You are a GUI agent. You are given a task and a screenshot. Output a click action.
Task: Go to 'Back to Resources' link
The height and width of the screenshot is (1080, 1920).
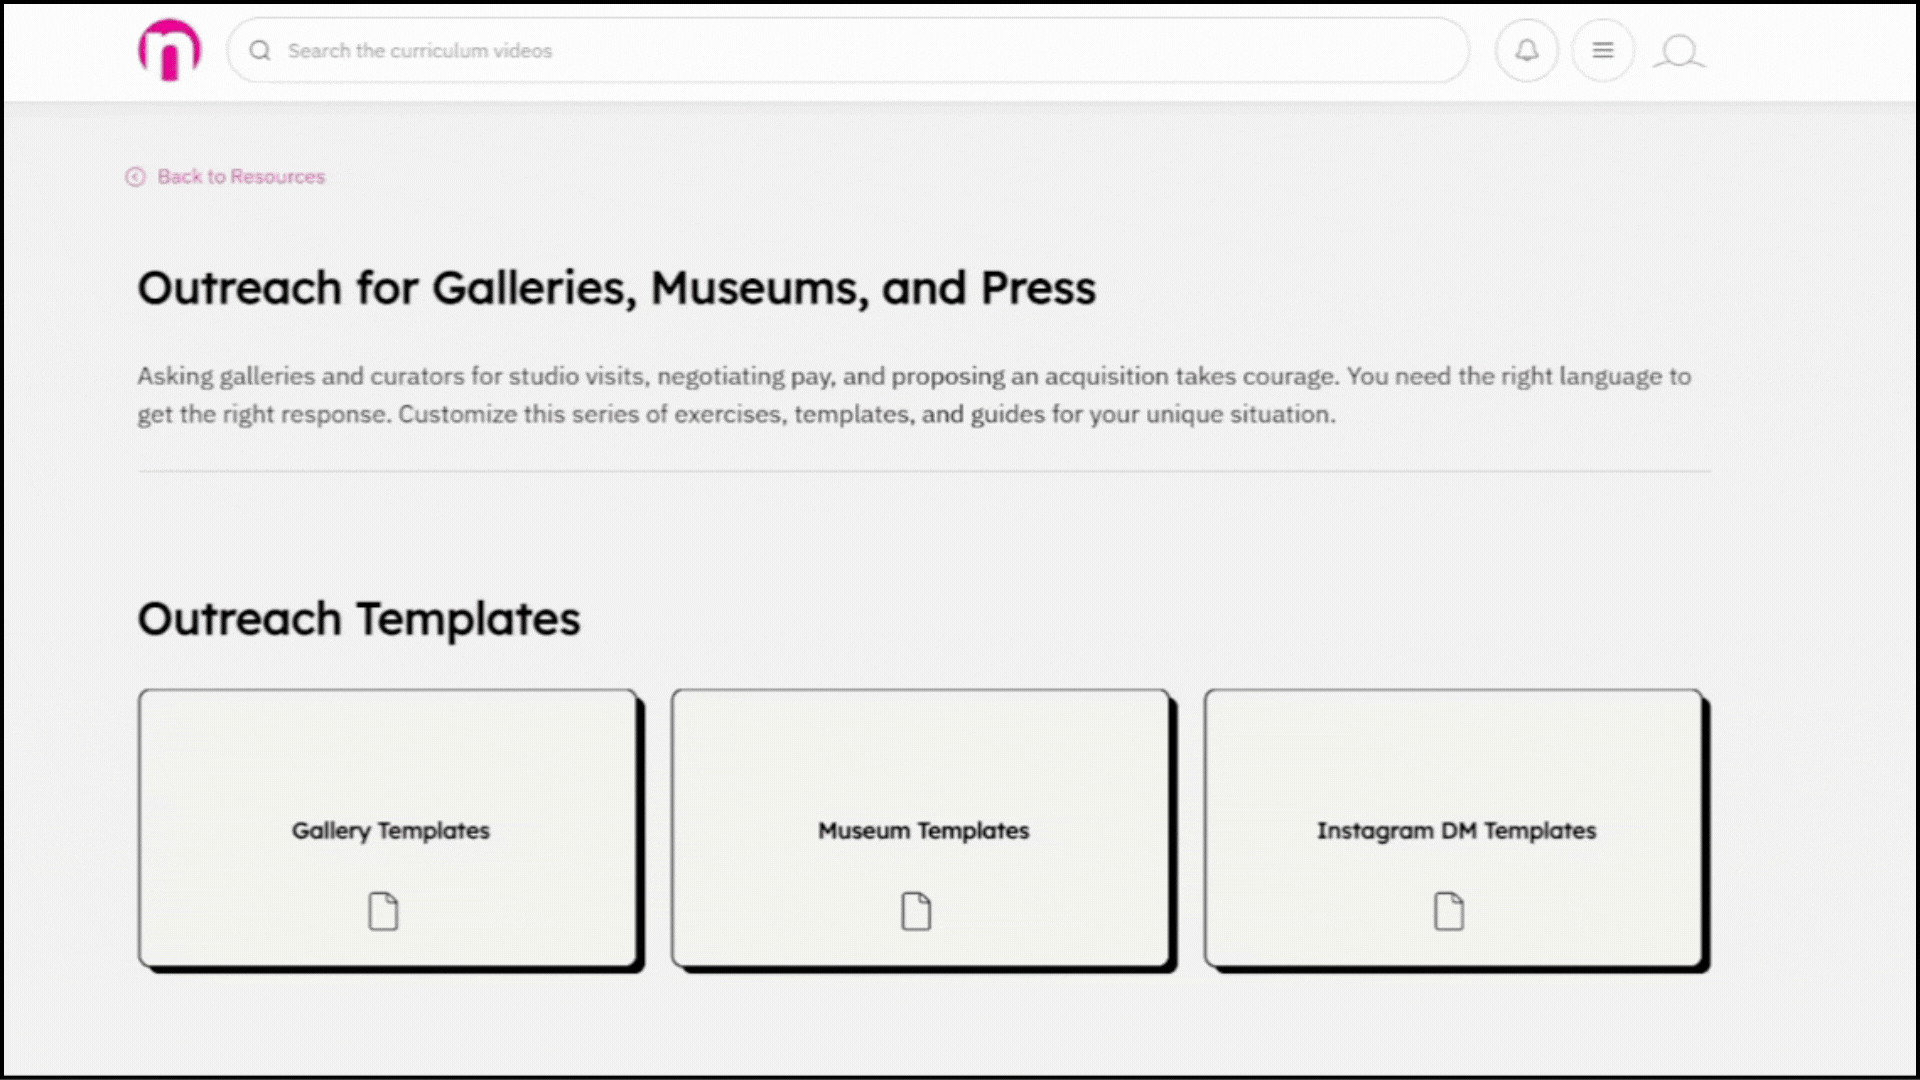click(x=241, y=177)
